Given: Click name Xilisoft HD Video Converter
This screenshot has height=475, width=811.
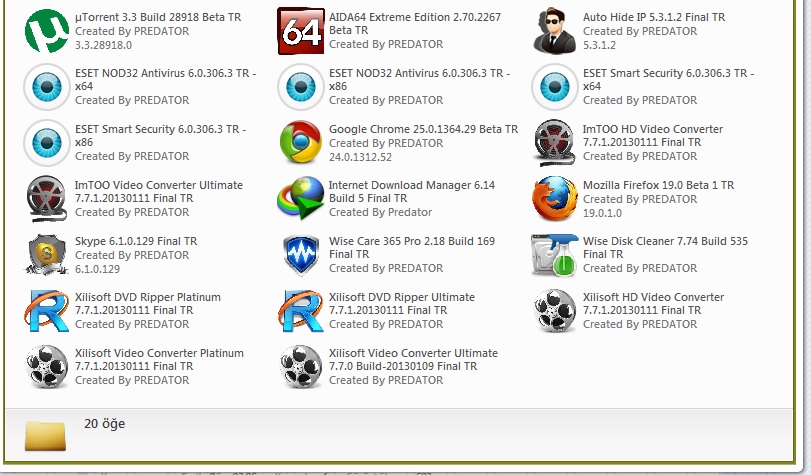Looking at the screenshot, I should [653, 297].
